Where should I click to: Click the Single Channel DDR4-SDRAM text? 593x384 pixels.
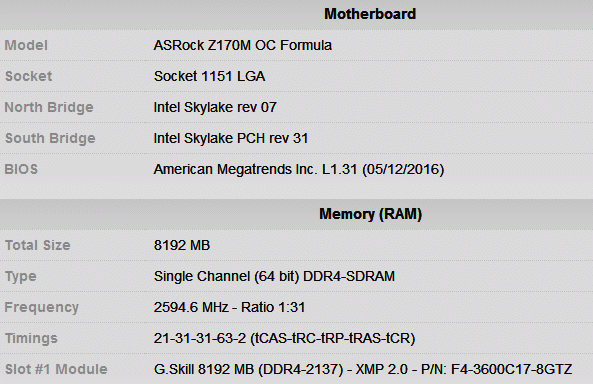coord(274,276)
